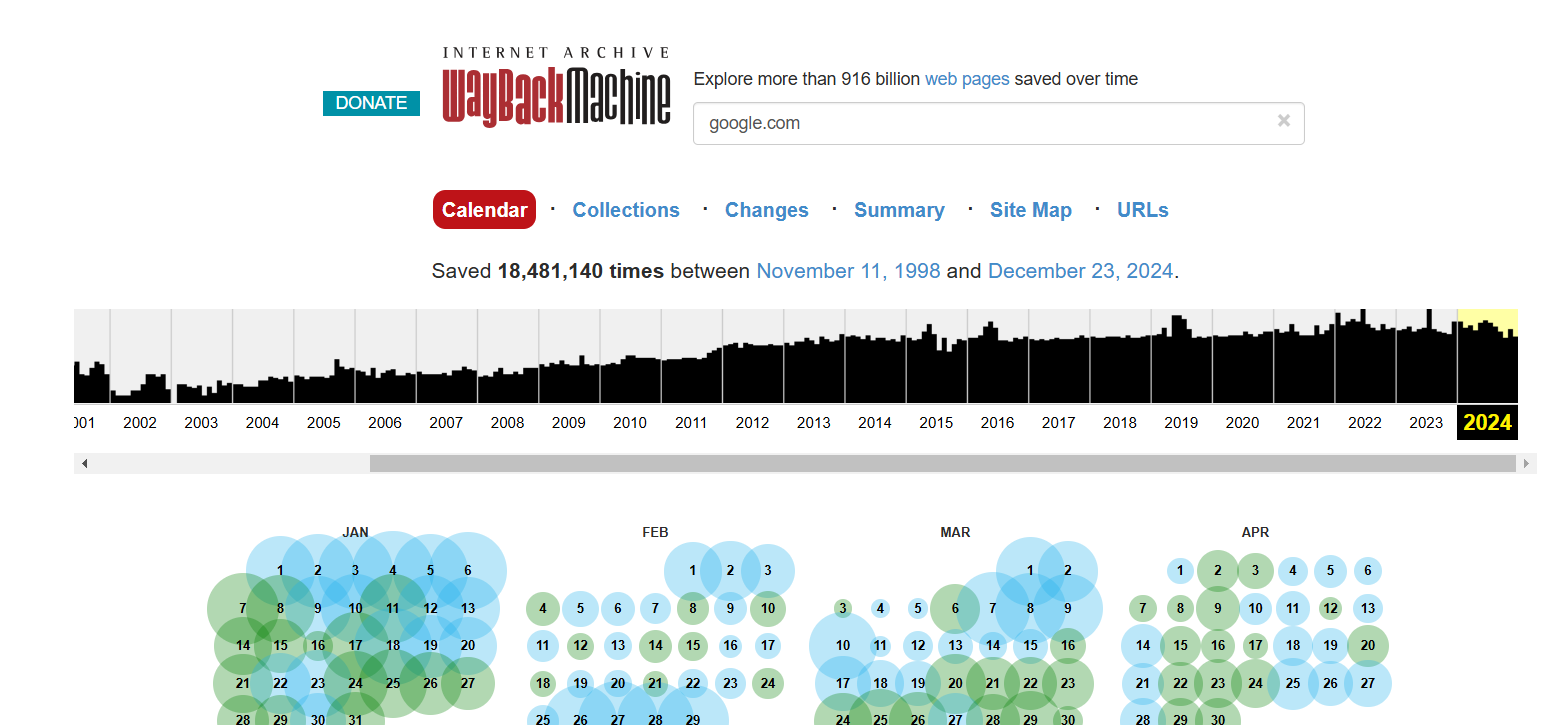
Task: Open the web pages link
Action: 966,79
